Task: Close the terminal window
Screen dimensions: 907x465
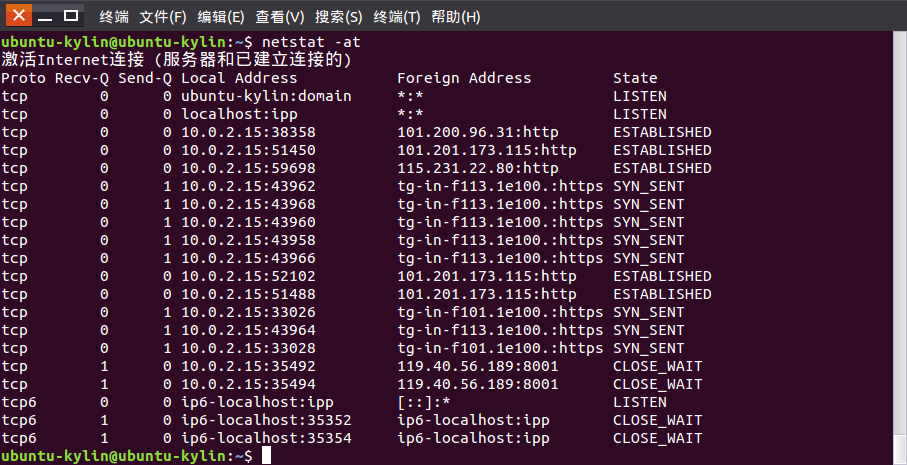Action: click(x=19, y=16)
